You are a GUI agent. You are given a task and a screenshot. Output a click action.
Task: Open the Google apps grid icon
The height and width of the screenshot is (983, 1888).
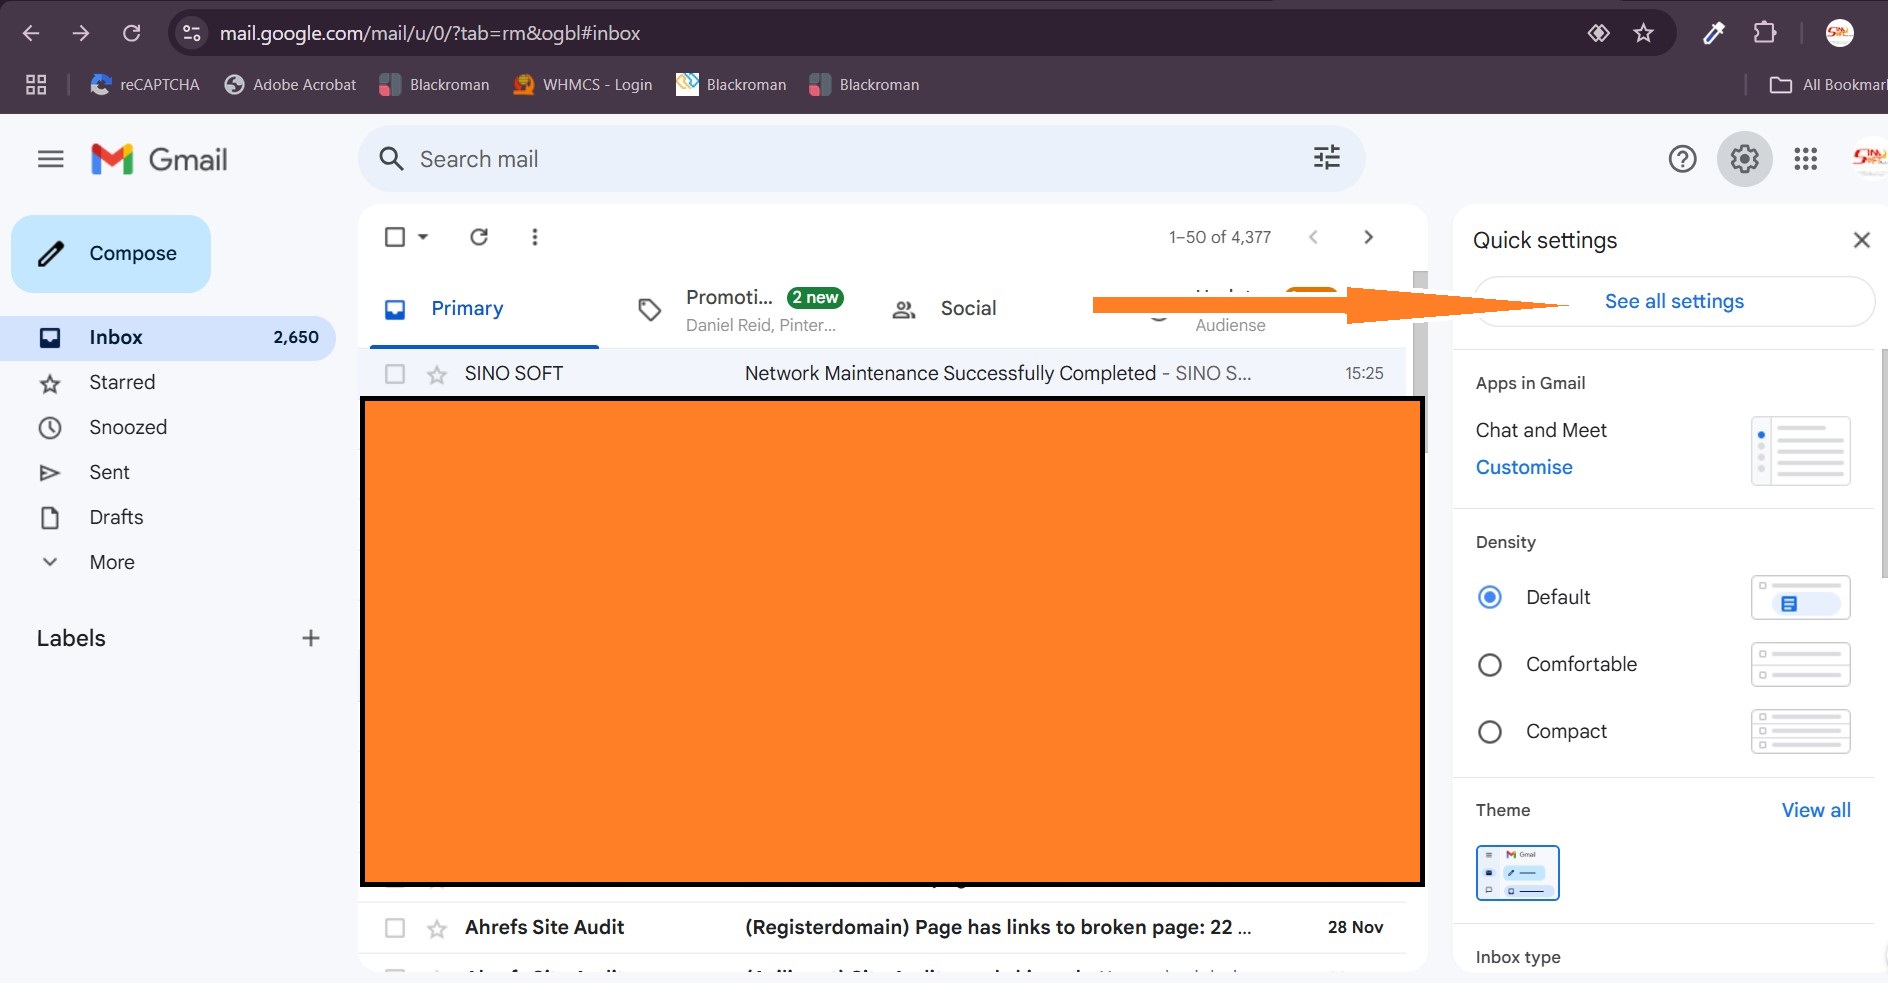coord(1805,159)
